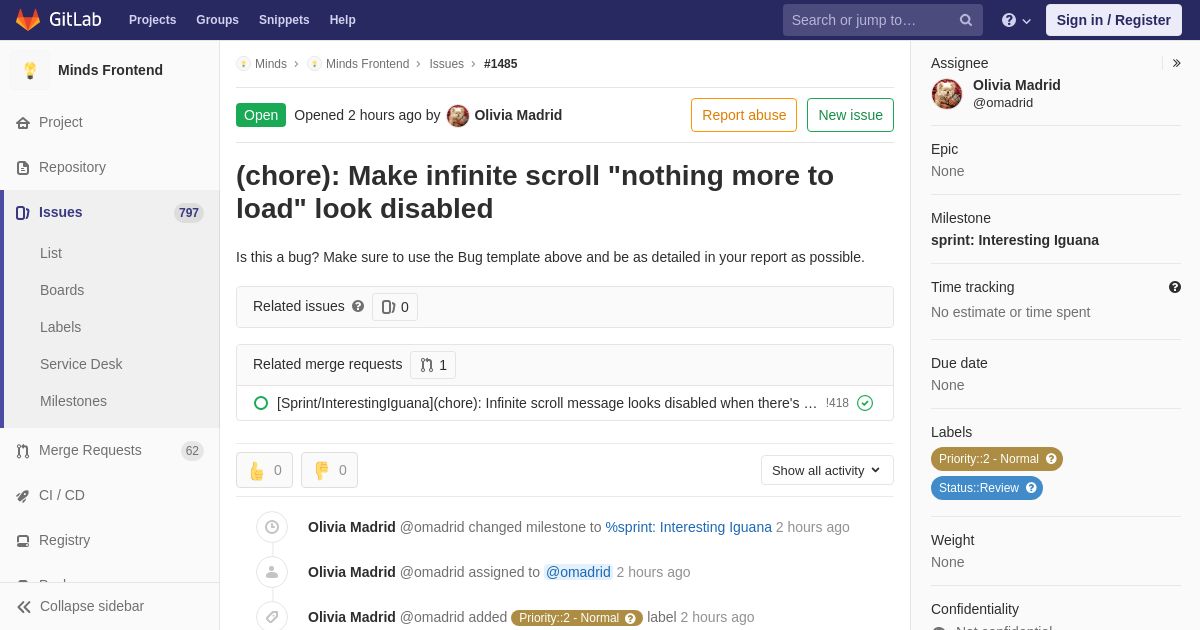Click the New issue button
1200x630 pixels.
click(x=850, y=115)
